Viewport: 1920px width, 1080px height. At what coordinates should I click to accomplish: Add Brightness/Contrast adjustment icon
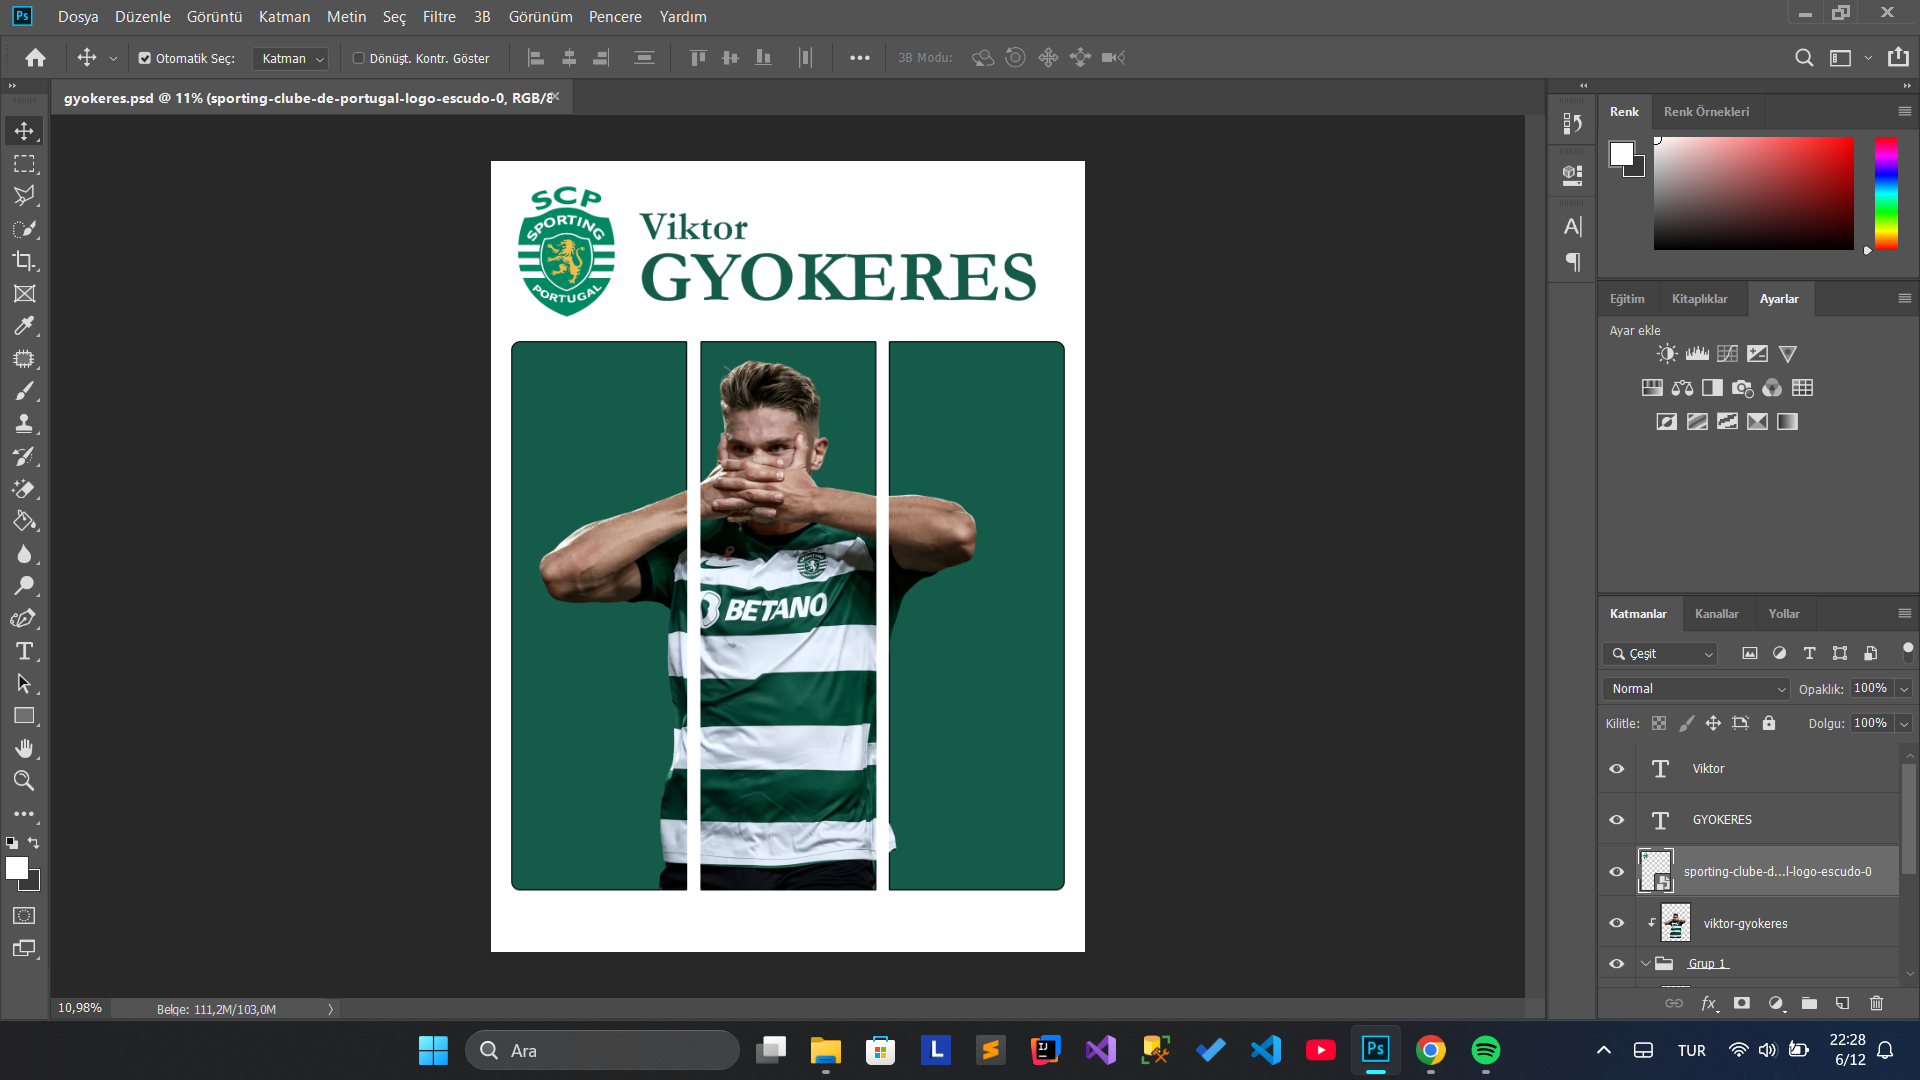(1666, 354)
